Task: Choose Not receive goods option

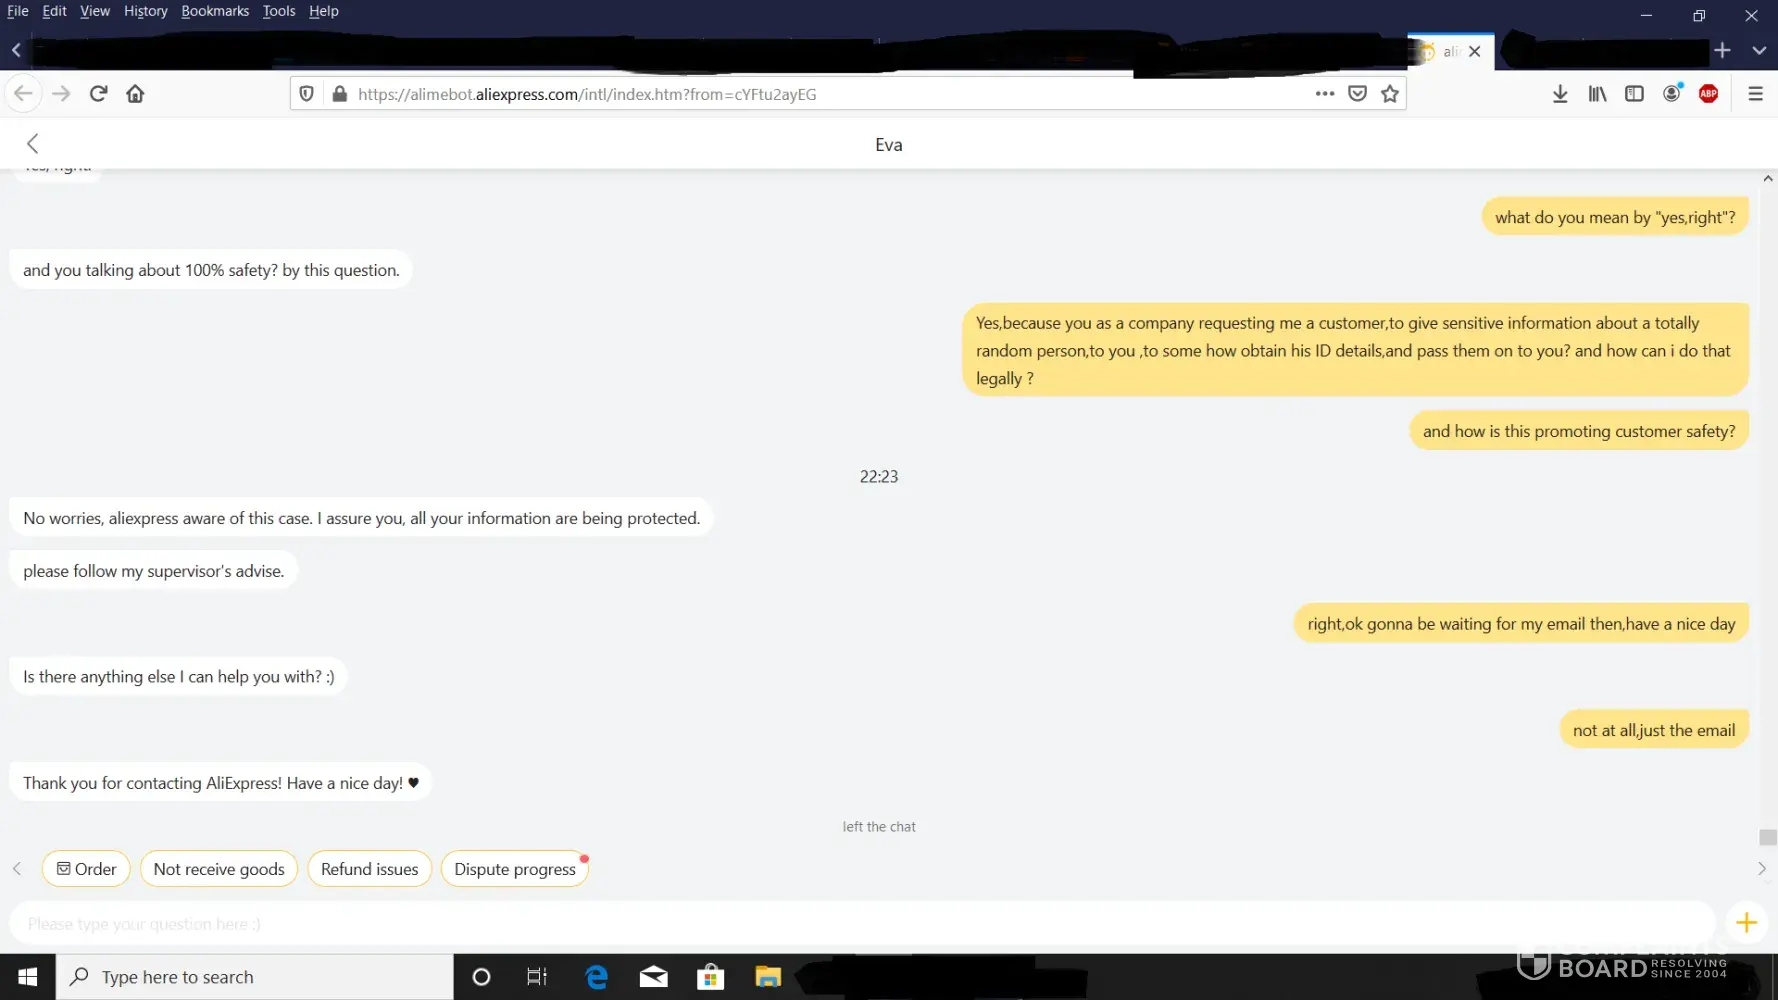Action: click(x=219, y=869)
